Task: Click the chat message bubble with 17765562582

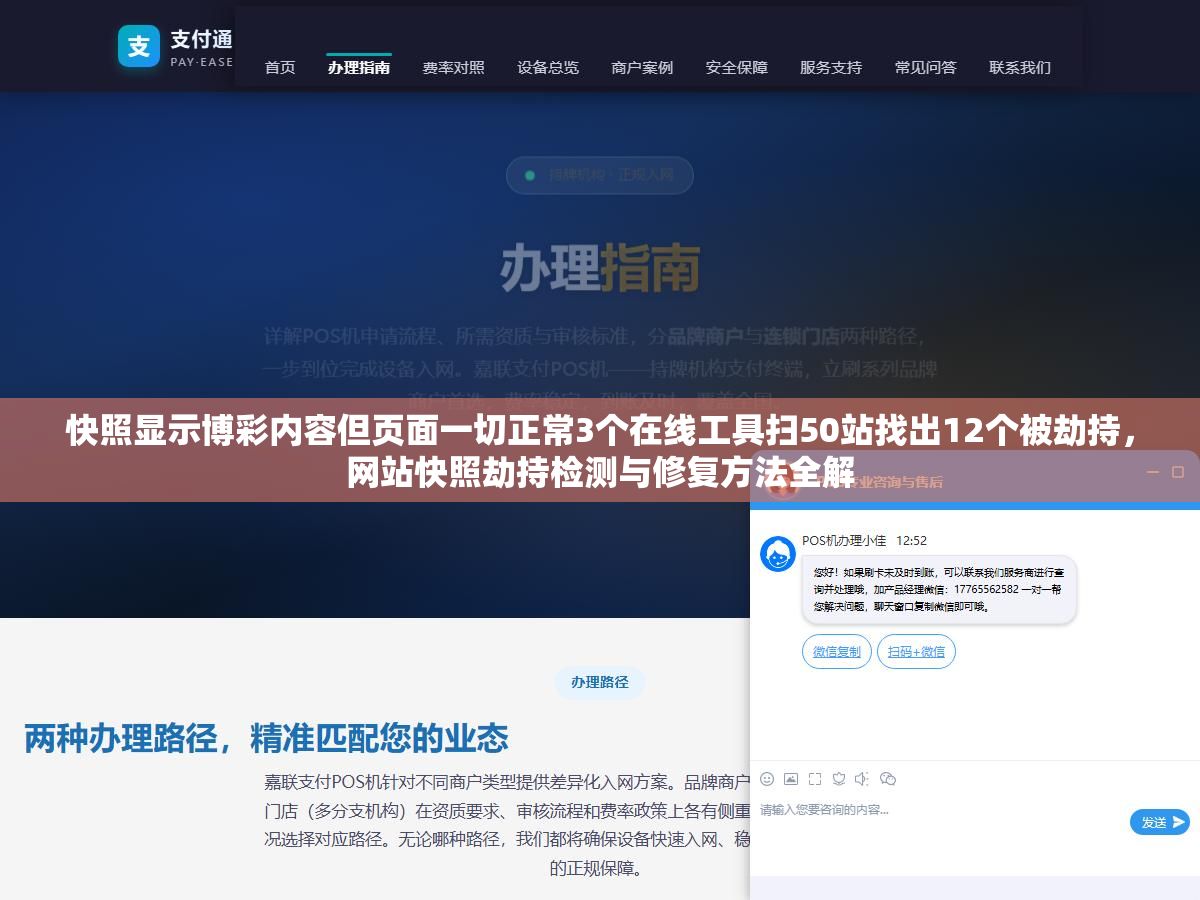Action: (939, 590)
